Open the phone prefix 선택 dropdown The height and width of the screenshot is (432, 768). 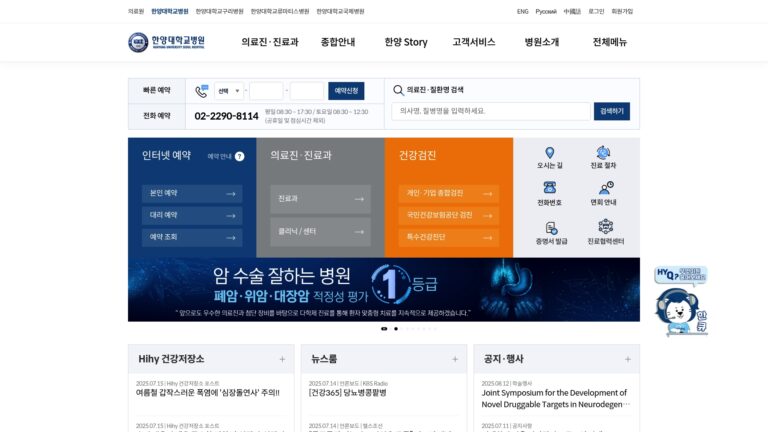click(x=229, y=91)
